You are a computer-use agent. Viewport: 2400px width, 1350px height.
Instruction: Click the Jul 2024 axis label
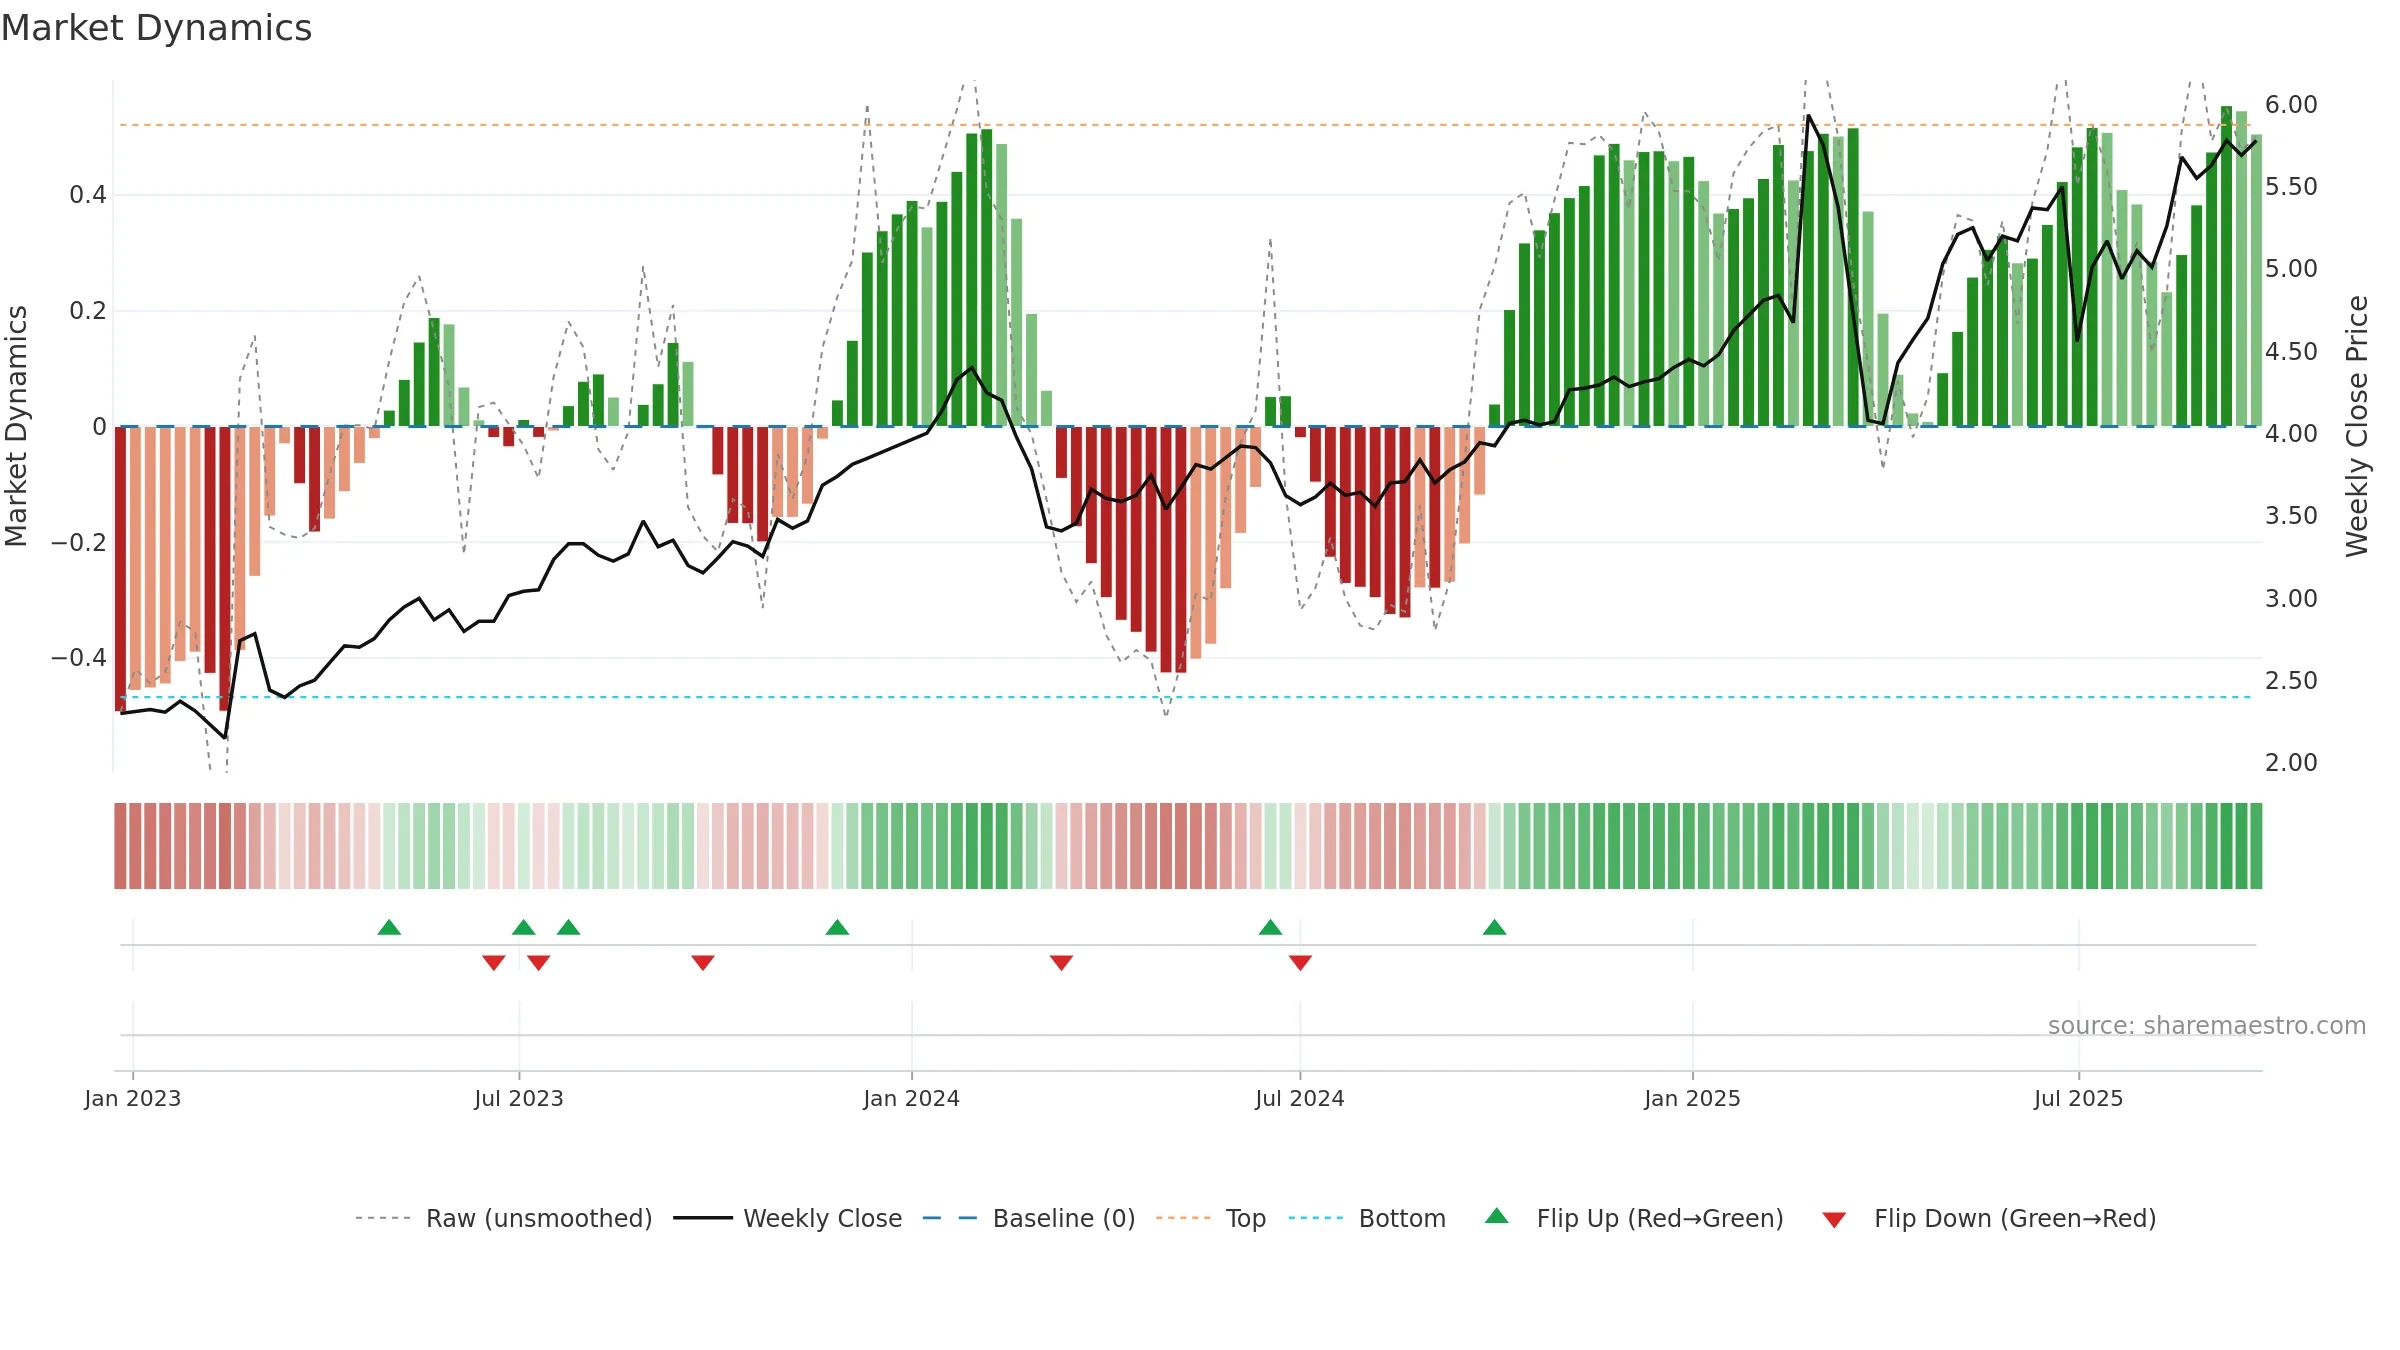[1300, 1098]
